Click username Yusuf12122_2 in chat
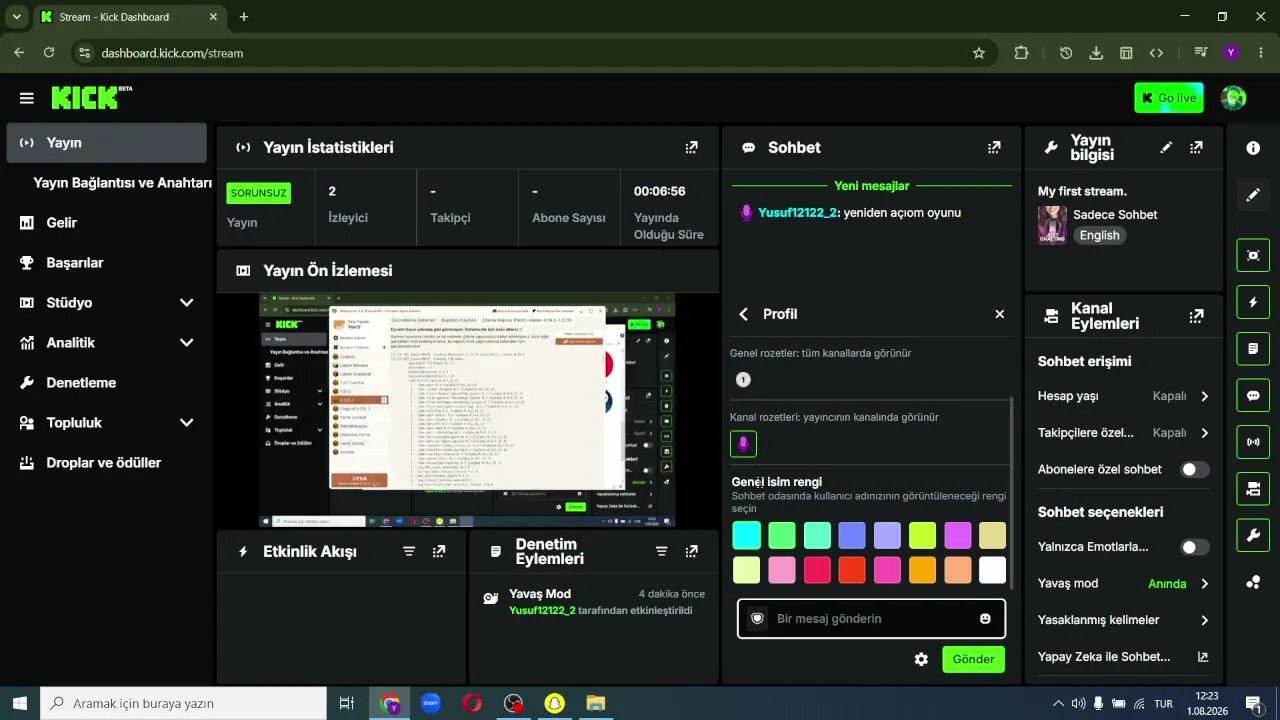The width and height of the screenshot is (1280, 720). coord(797,213)
